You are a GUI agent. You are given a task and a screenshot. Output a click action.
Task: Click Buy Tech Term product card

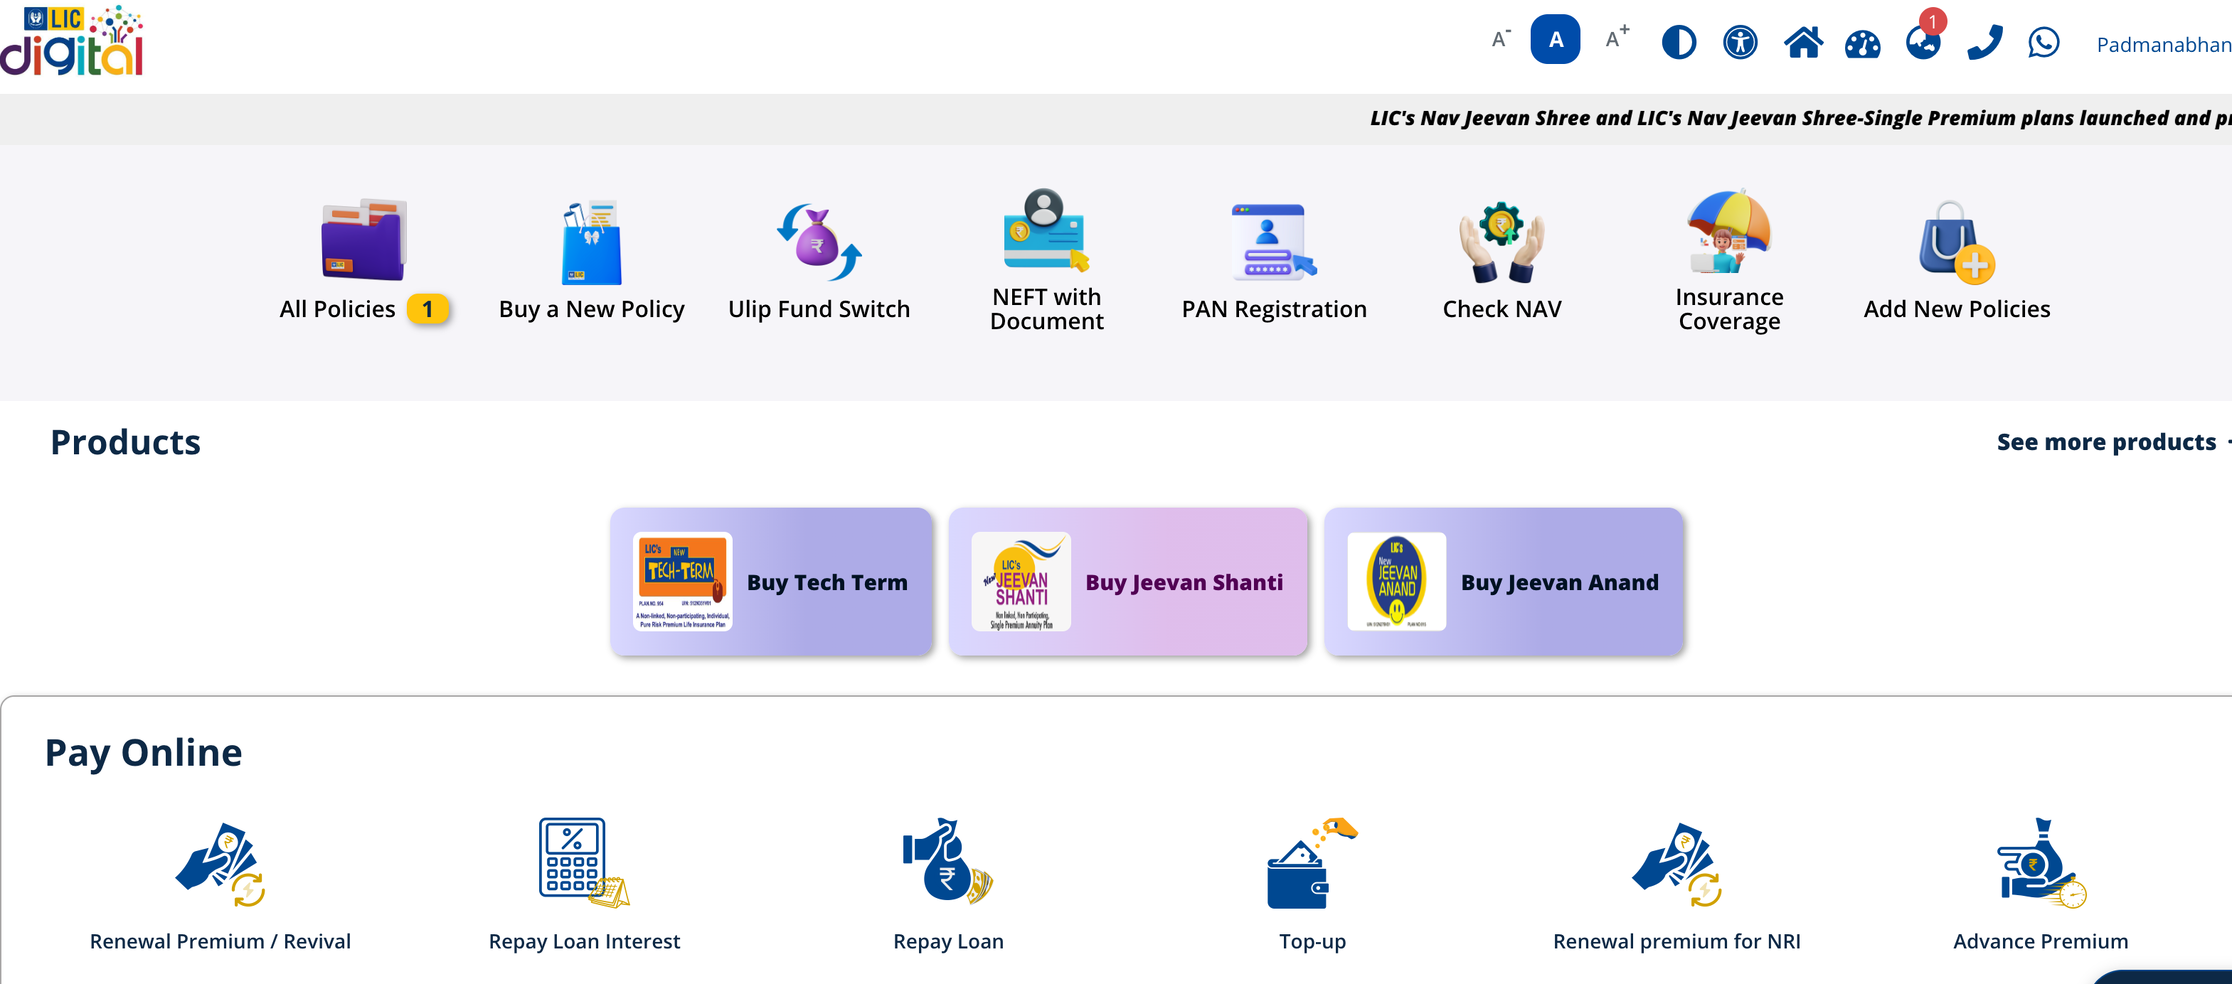click(771, 582)
